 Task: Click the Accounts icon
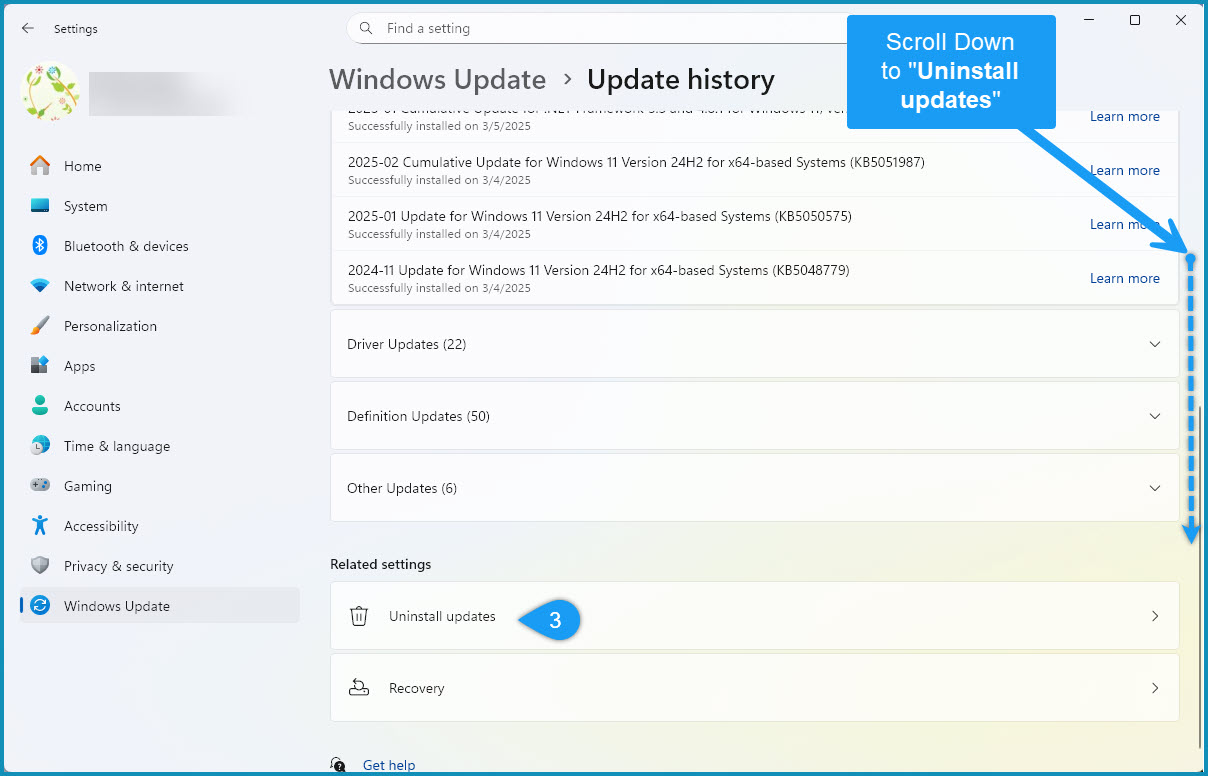coord(40,406)
